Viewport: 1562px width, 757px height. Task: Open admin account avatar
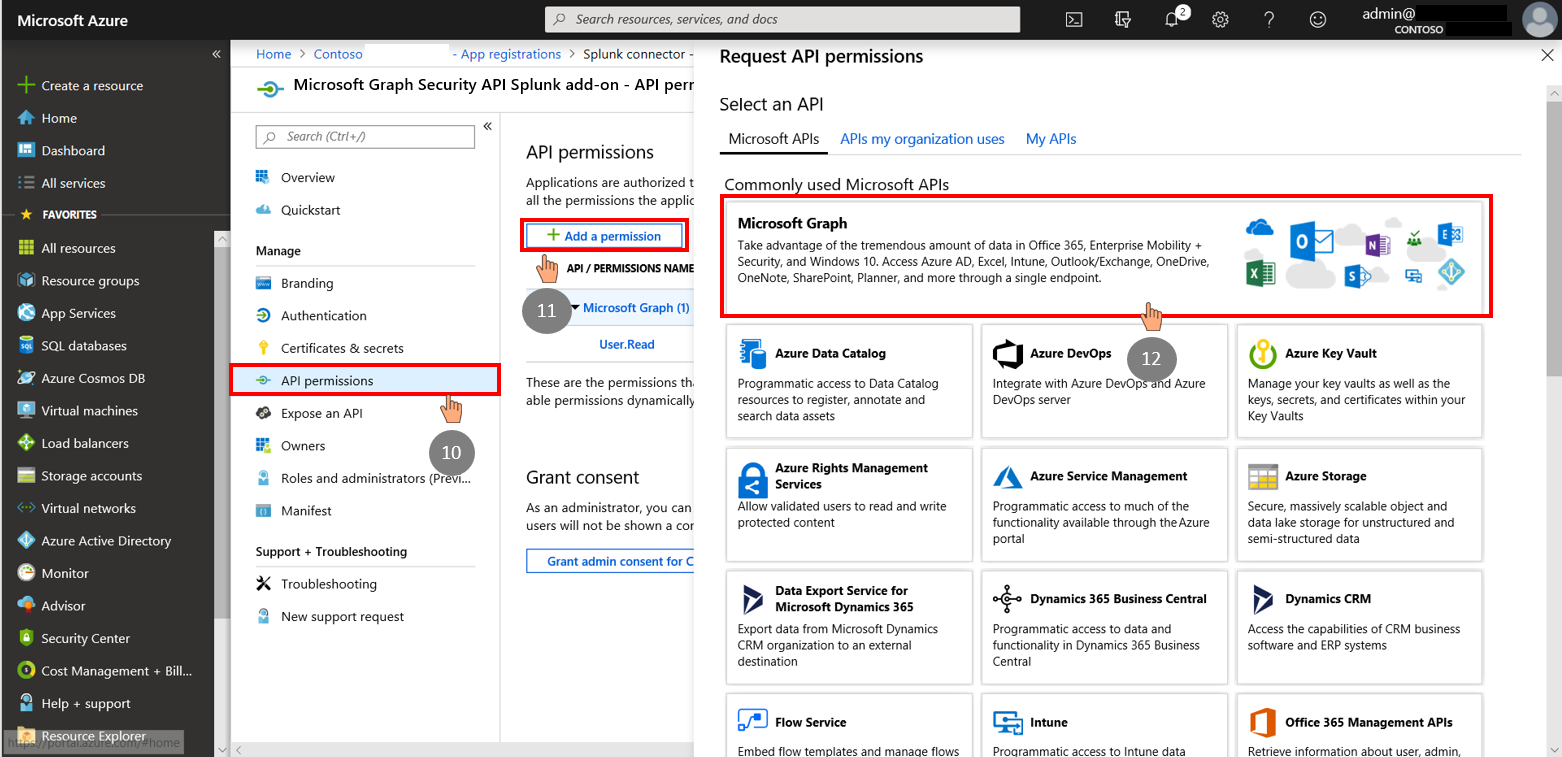tap(1539, 19)
